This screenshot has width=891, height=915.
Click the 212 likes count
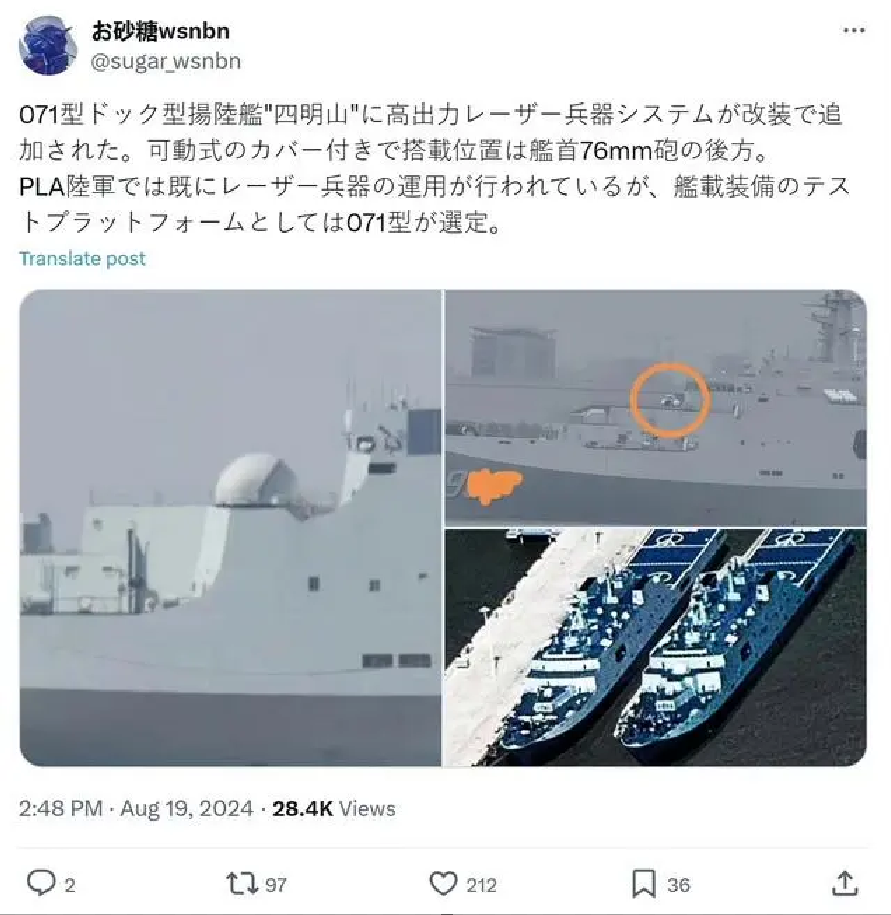pyautogui.click(x=481, y=885)
